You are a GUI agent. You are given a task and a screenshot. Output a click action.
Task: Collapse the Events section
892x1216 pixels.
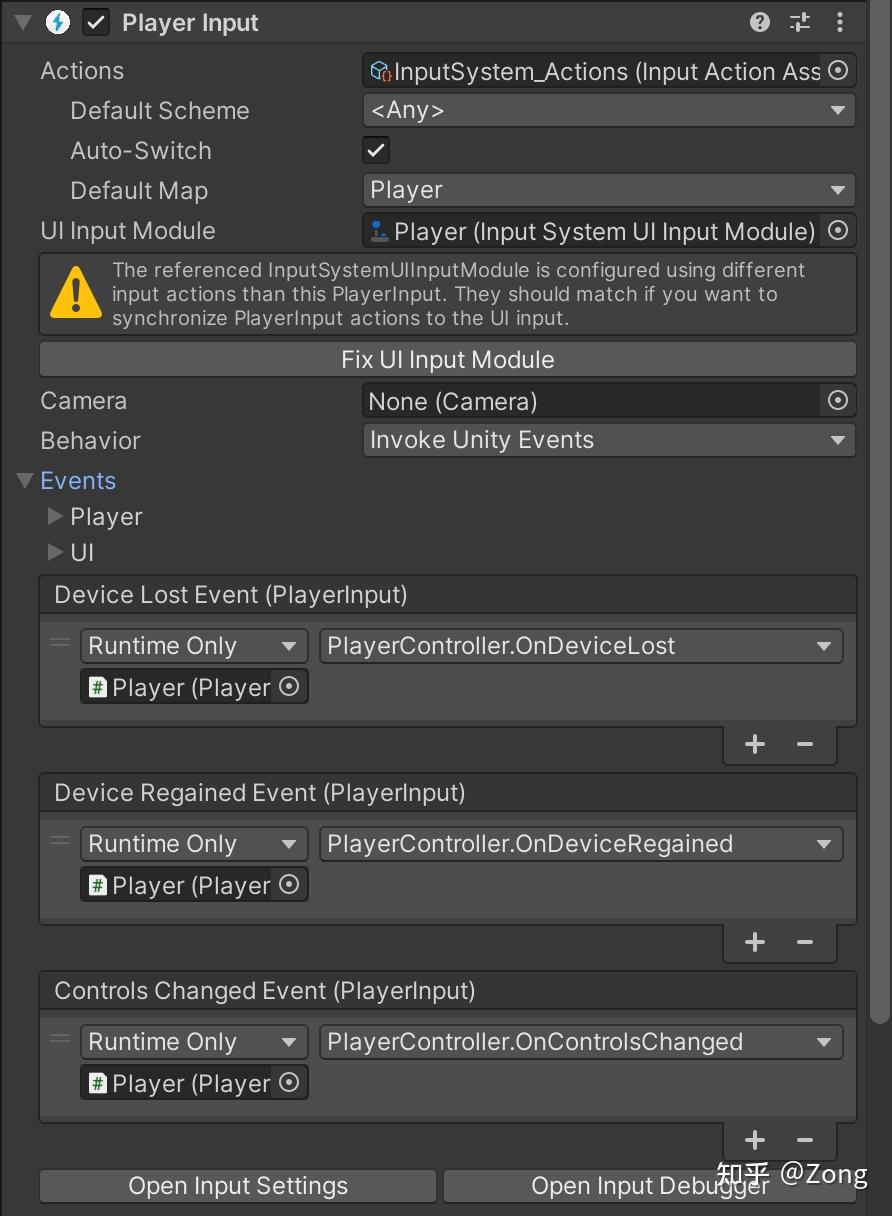point(23,480)
